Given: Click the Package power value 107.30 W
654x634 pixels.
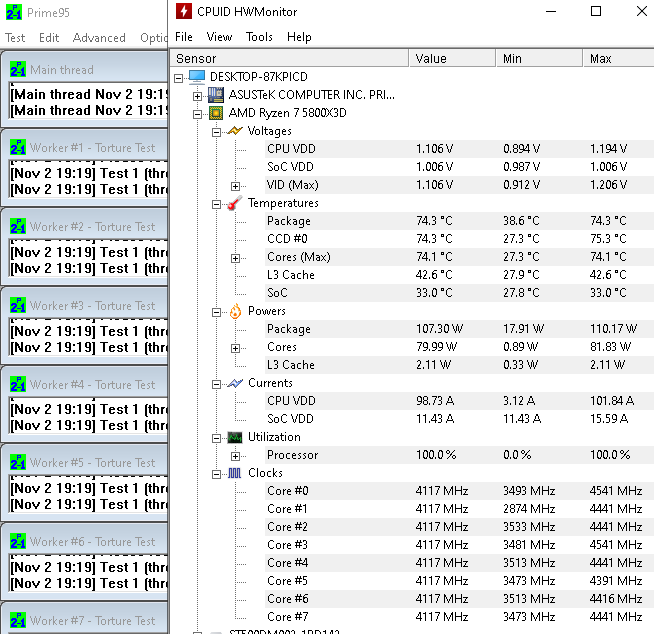Looking at the screenshot, I should (x=439, y=329).
